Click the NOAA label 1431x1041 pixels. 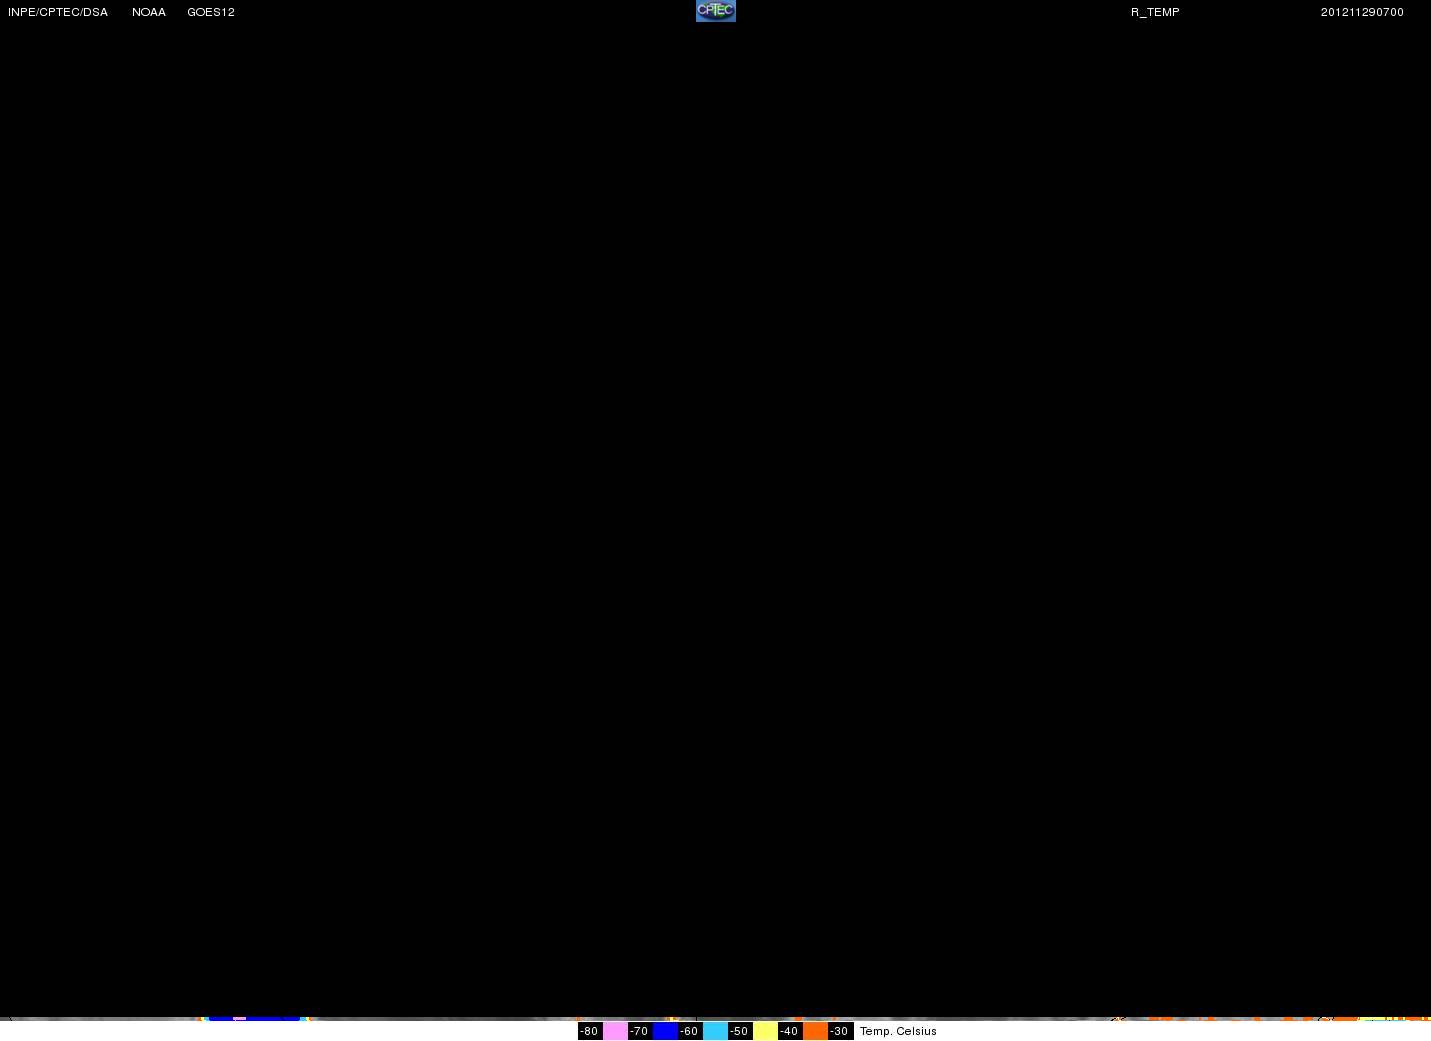click(149, 12)
